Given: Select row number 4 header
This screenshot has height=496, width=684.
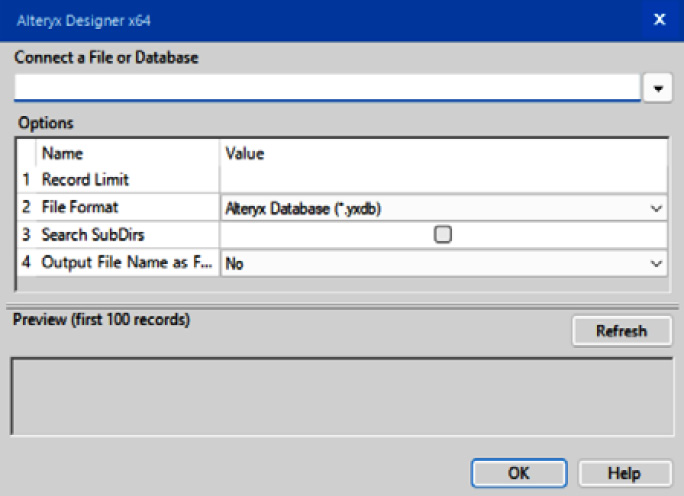Looking at the screenshot, I should pos(26,262).
